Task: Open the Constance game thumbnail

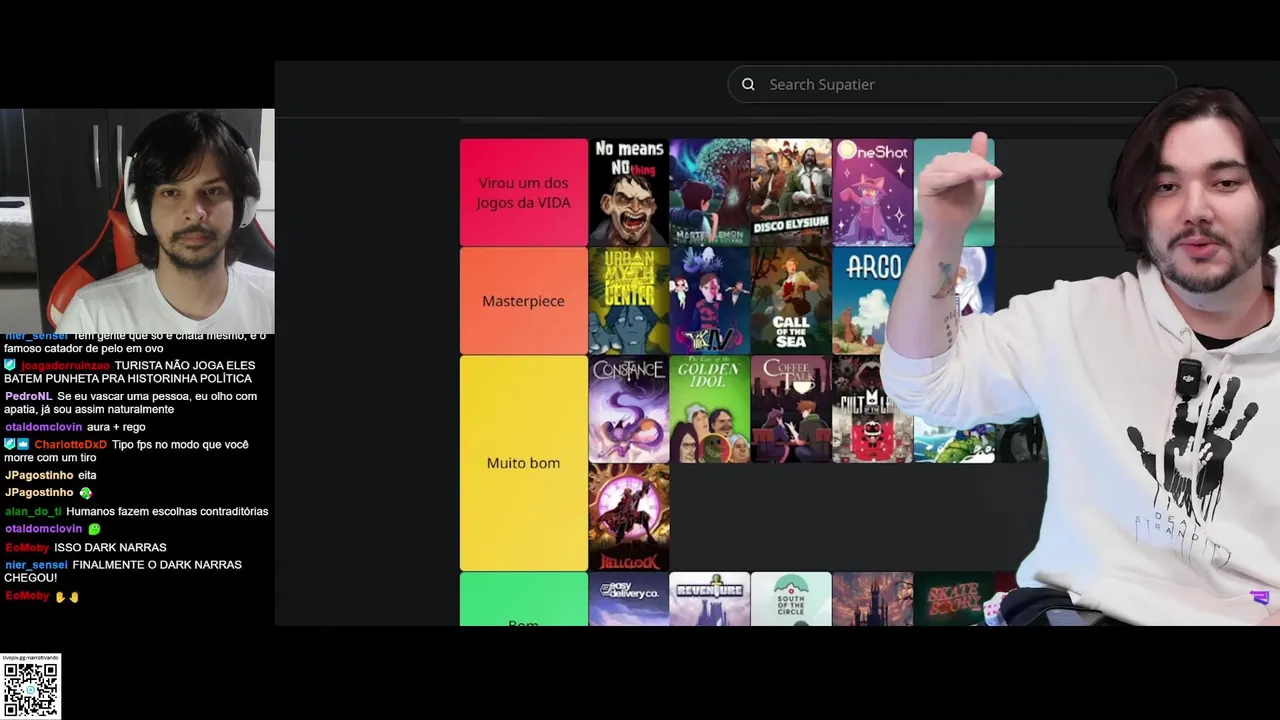Action: click(x=629, y=409)
